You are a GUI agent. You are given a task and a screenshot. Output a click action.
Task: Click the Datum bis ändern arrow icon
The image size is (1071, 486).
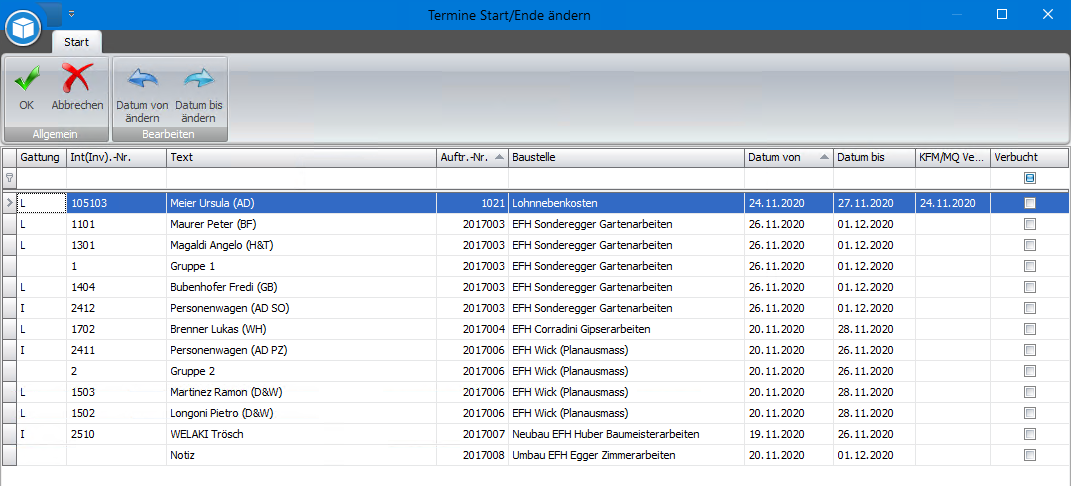199,79
